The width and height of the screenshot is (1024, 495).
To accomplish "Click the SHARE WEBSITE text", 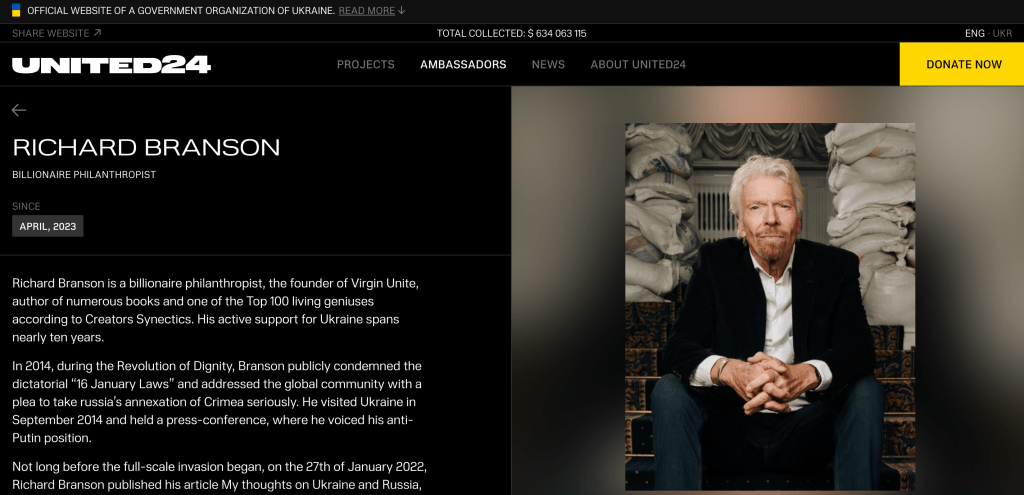I will tap(50, 33).
